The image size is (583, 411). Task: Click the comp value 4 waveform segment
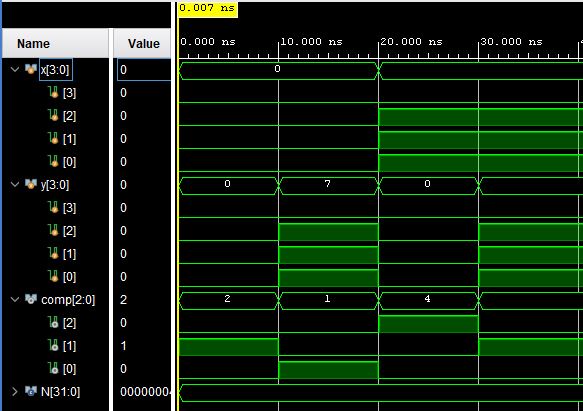(x=428, y=301)
